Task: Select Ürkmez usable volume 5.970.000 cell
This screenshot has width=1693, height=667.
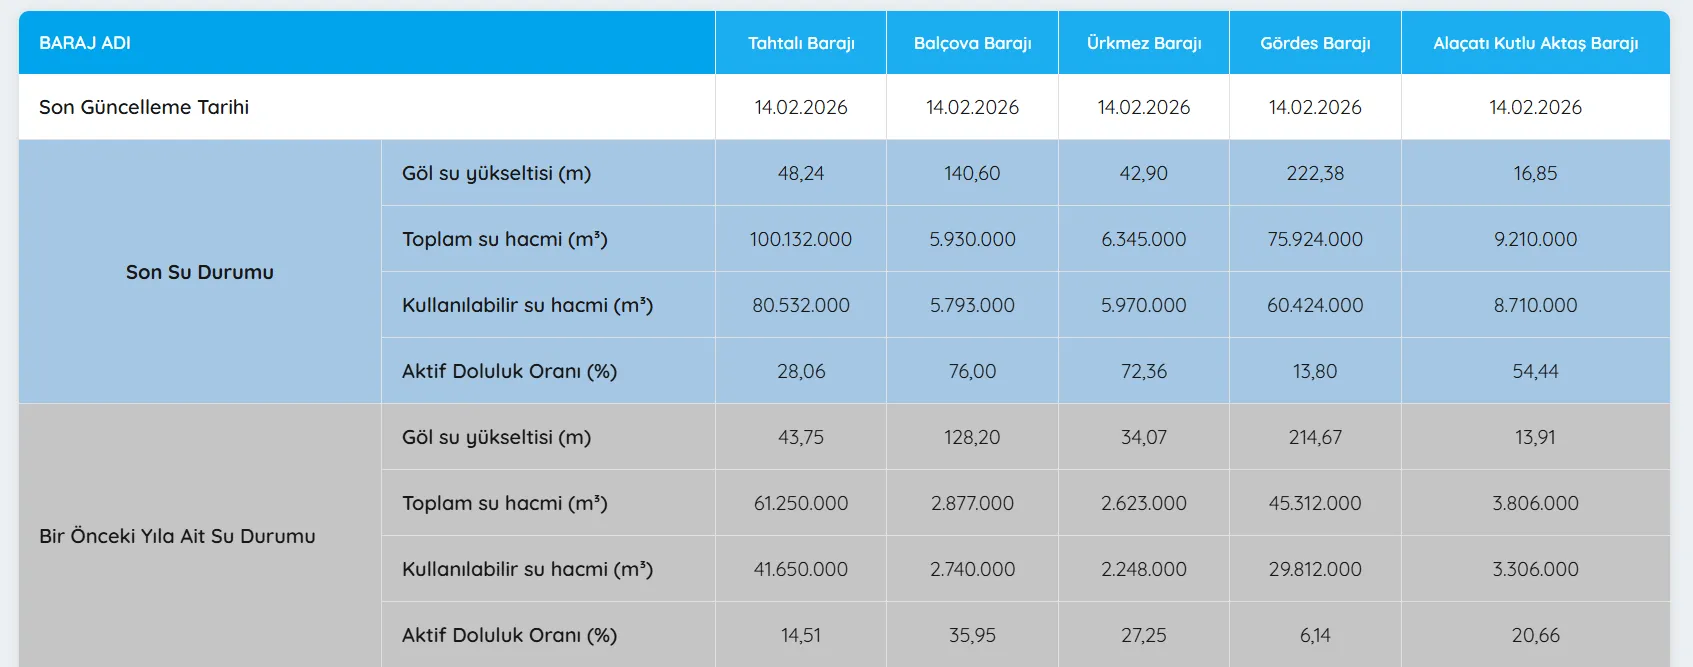Action: click(x=1144, y=305)
